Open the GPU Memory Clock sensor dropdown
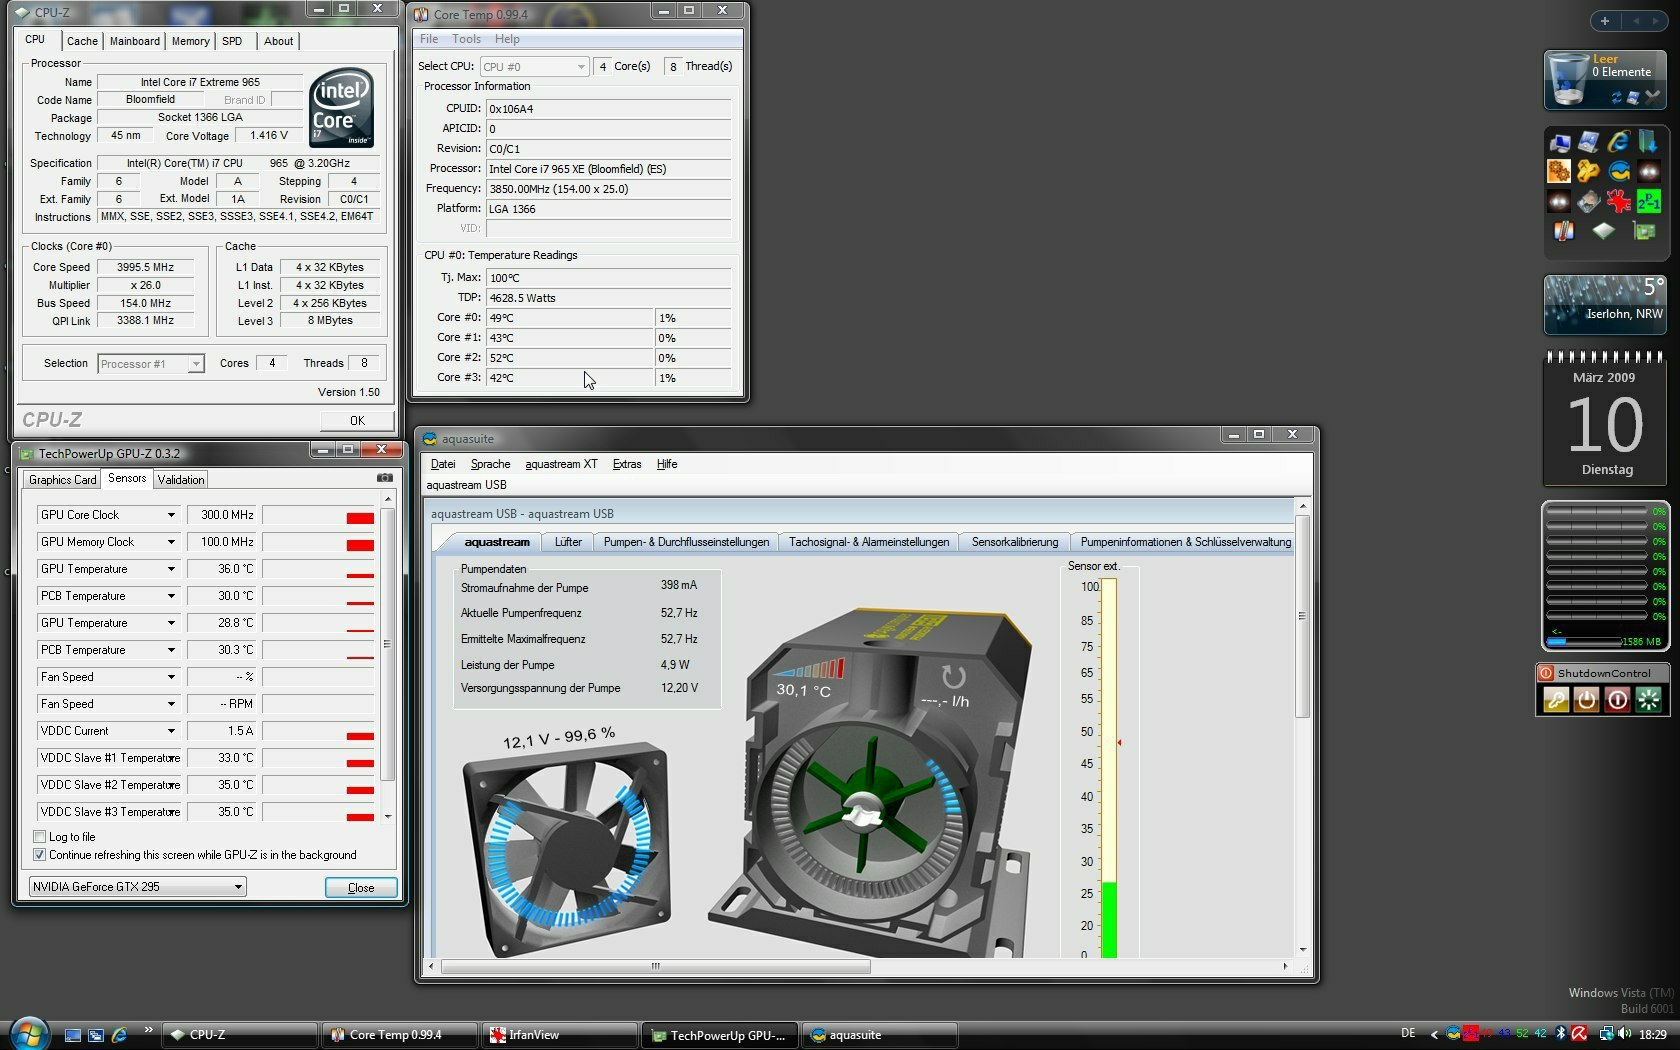The width and height of the screenshot is (1680, 1050). coord(171,542)
